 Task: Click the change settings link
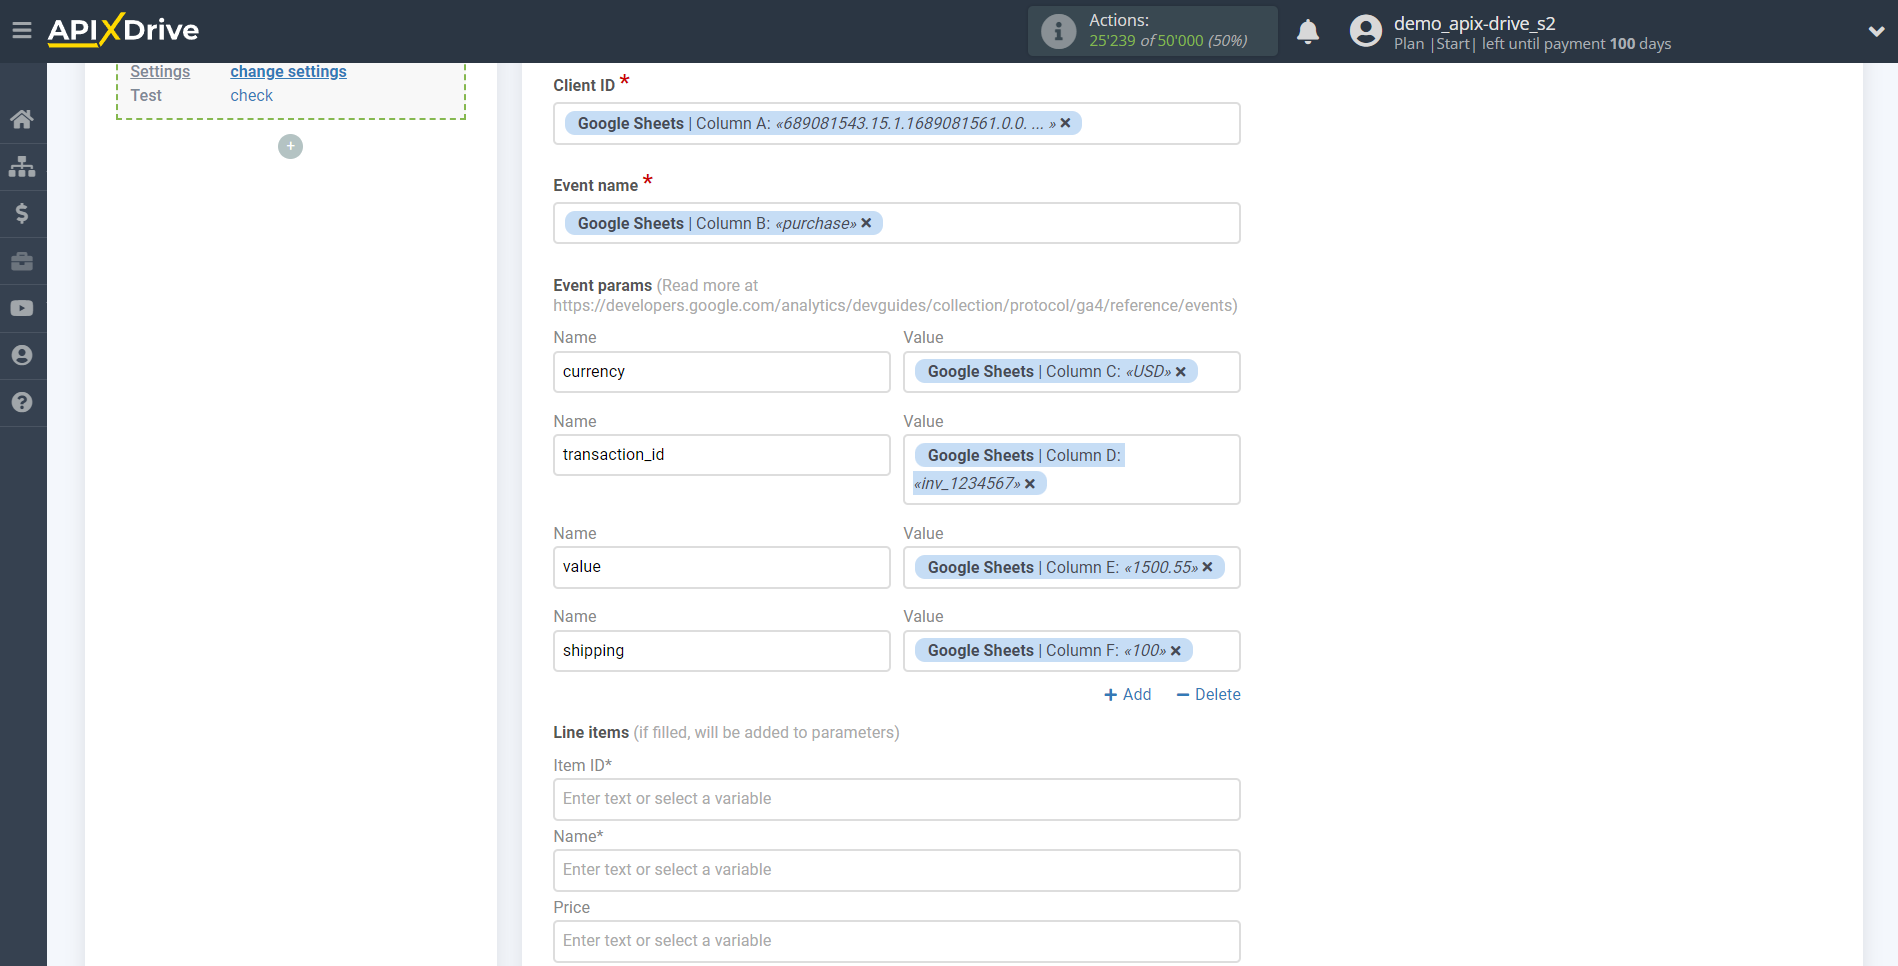288,71
